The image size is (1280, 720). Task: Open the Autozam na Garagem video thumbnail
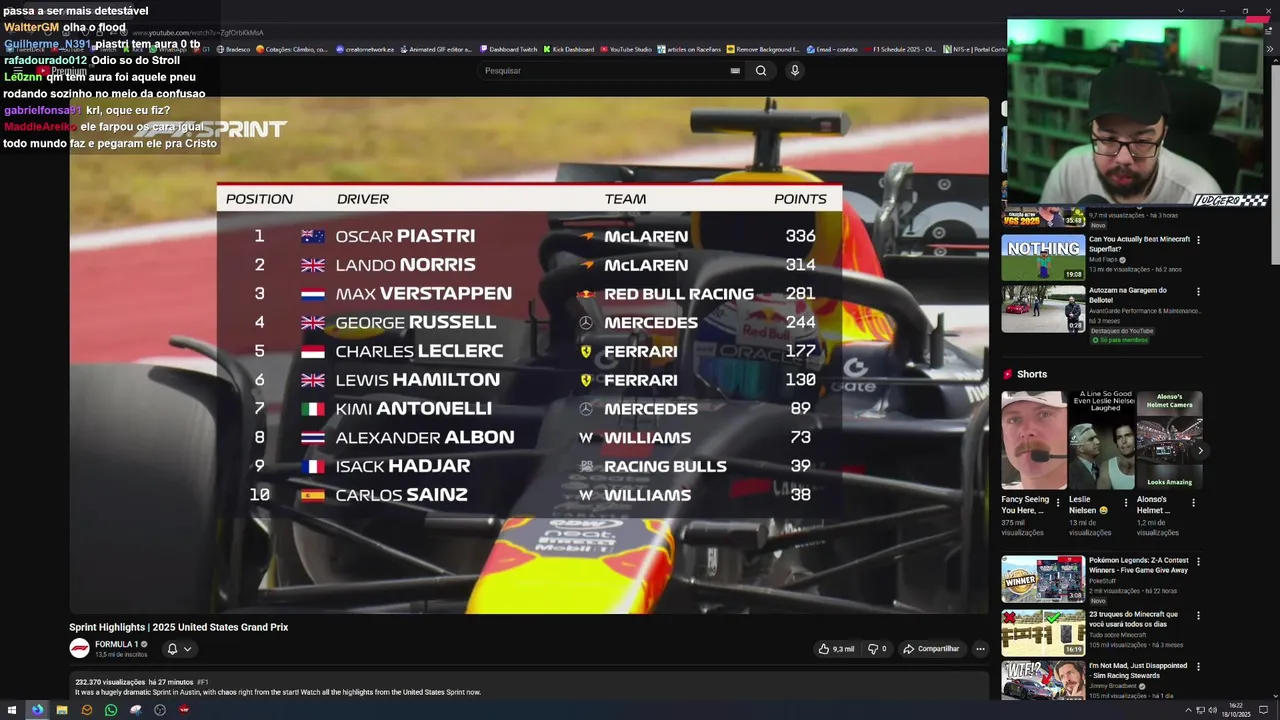click(x=1043, y=309)
